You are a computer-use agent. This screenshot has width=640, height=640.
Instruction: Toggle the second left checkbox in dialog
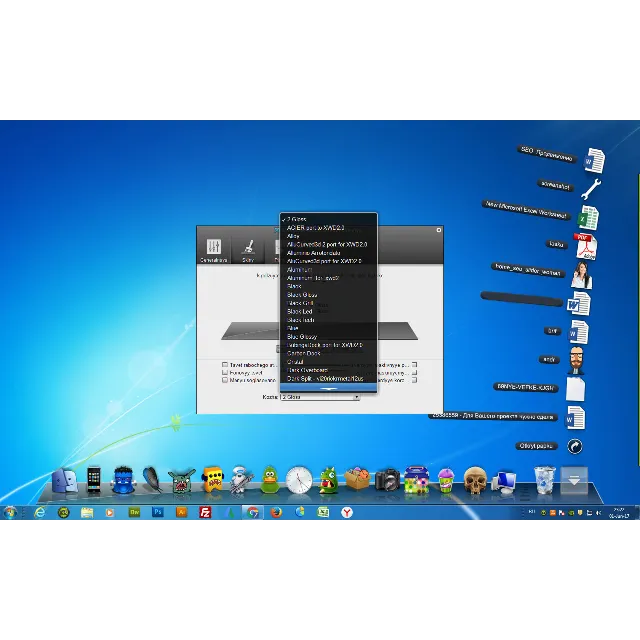pyautogui.click(x=225, y=372)
